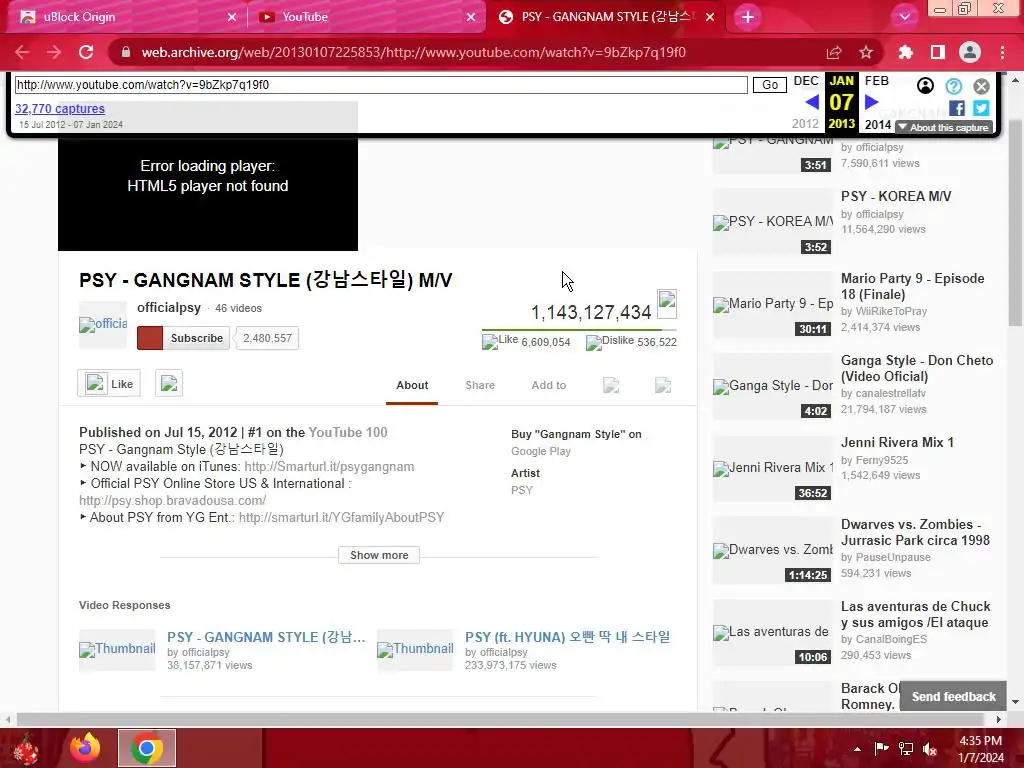The width and height of the screenshot is (1024, 768).
Task: Click the Like button under the video
Action: (x=109, y=383)
